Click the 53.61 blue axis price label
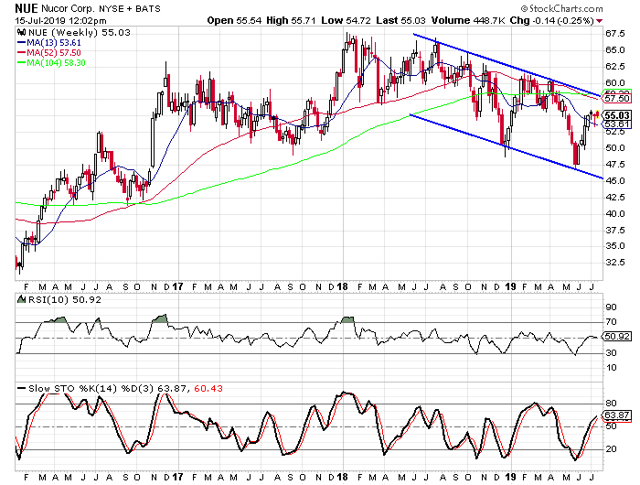640x485 pixels. click(617, 124)
